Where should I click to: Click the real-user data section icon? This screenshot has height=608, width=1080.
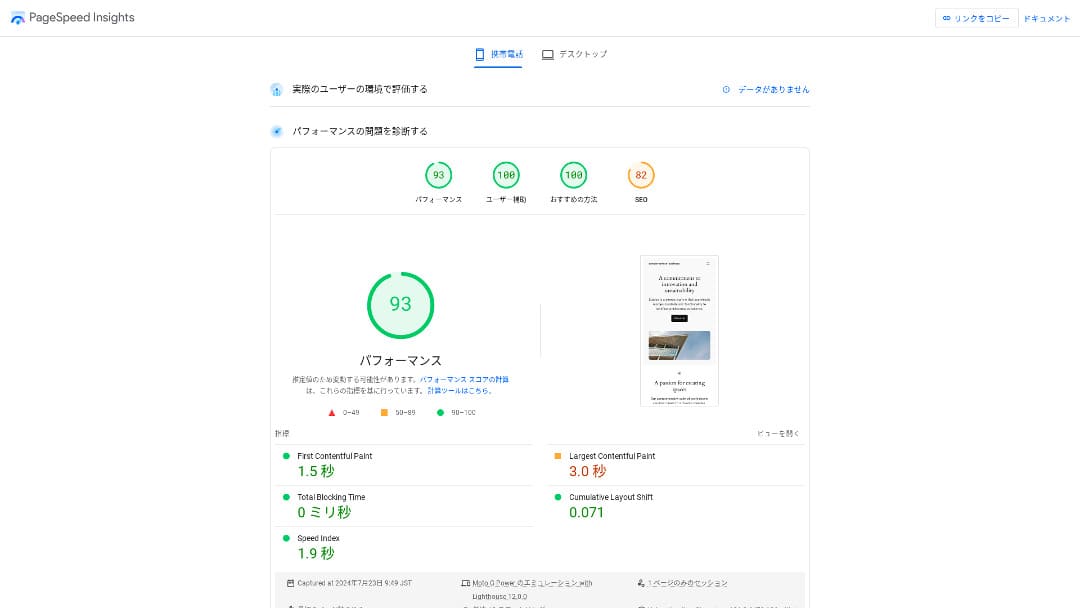point(277,90)
